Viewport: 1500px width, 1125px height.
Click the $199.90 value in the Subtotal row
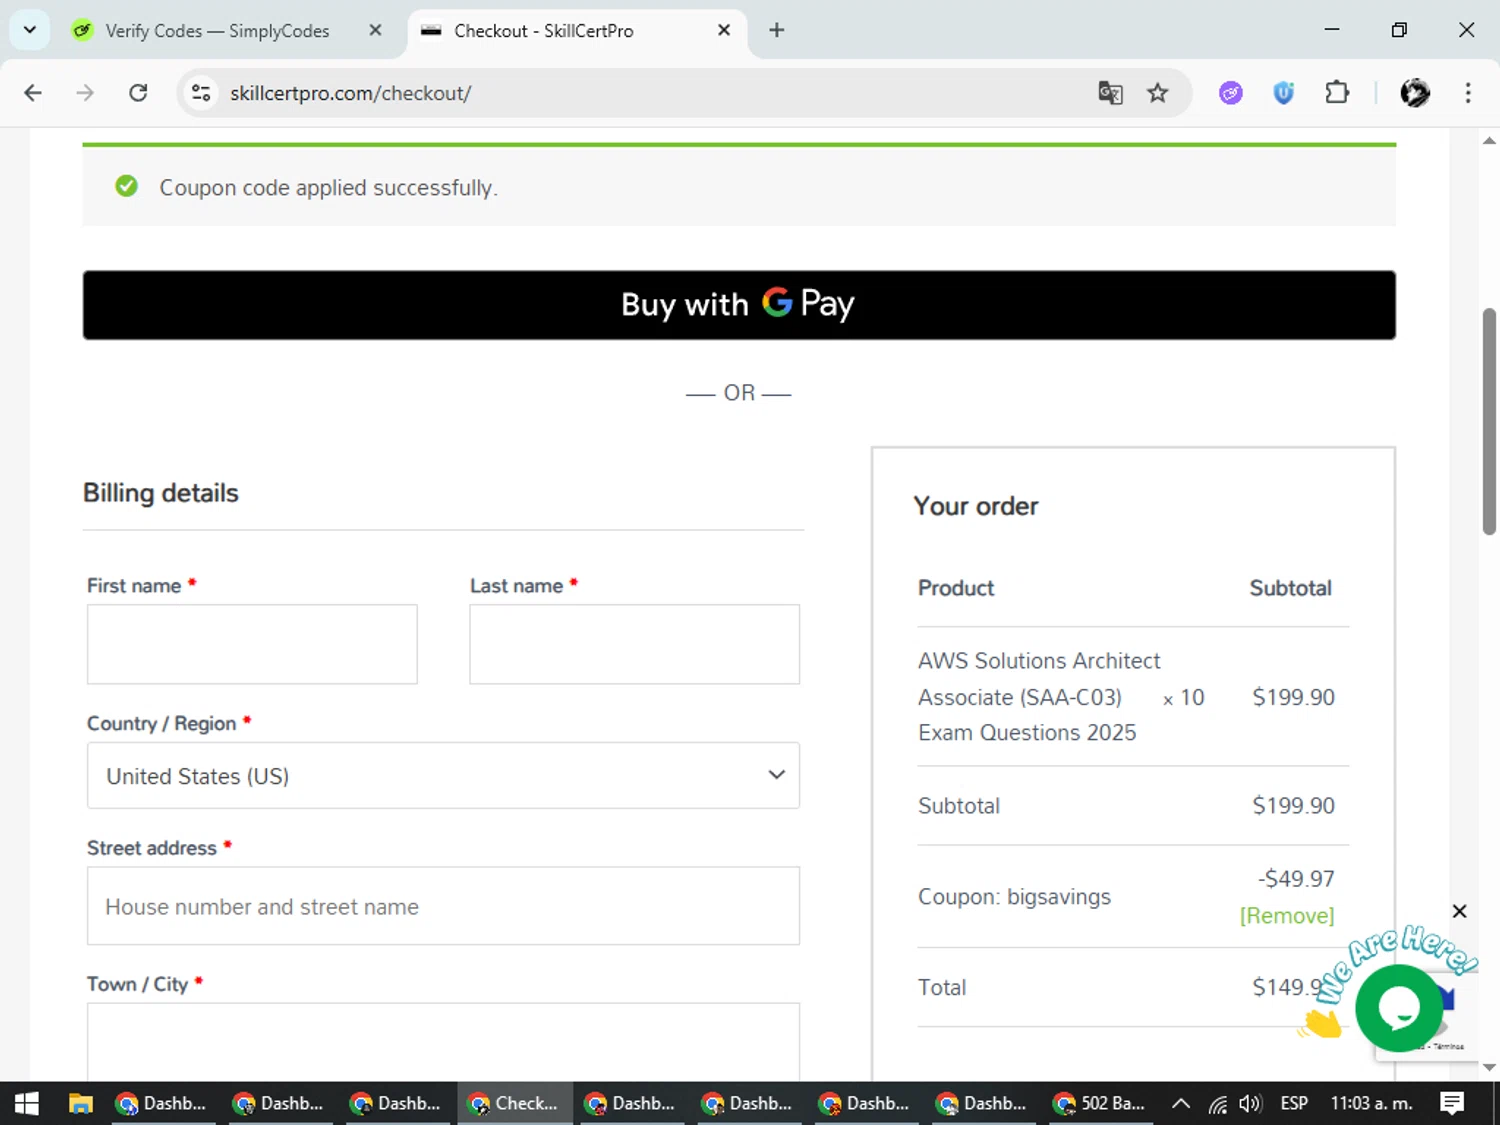pos(1293,806)
